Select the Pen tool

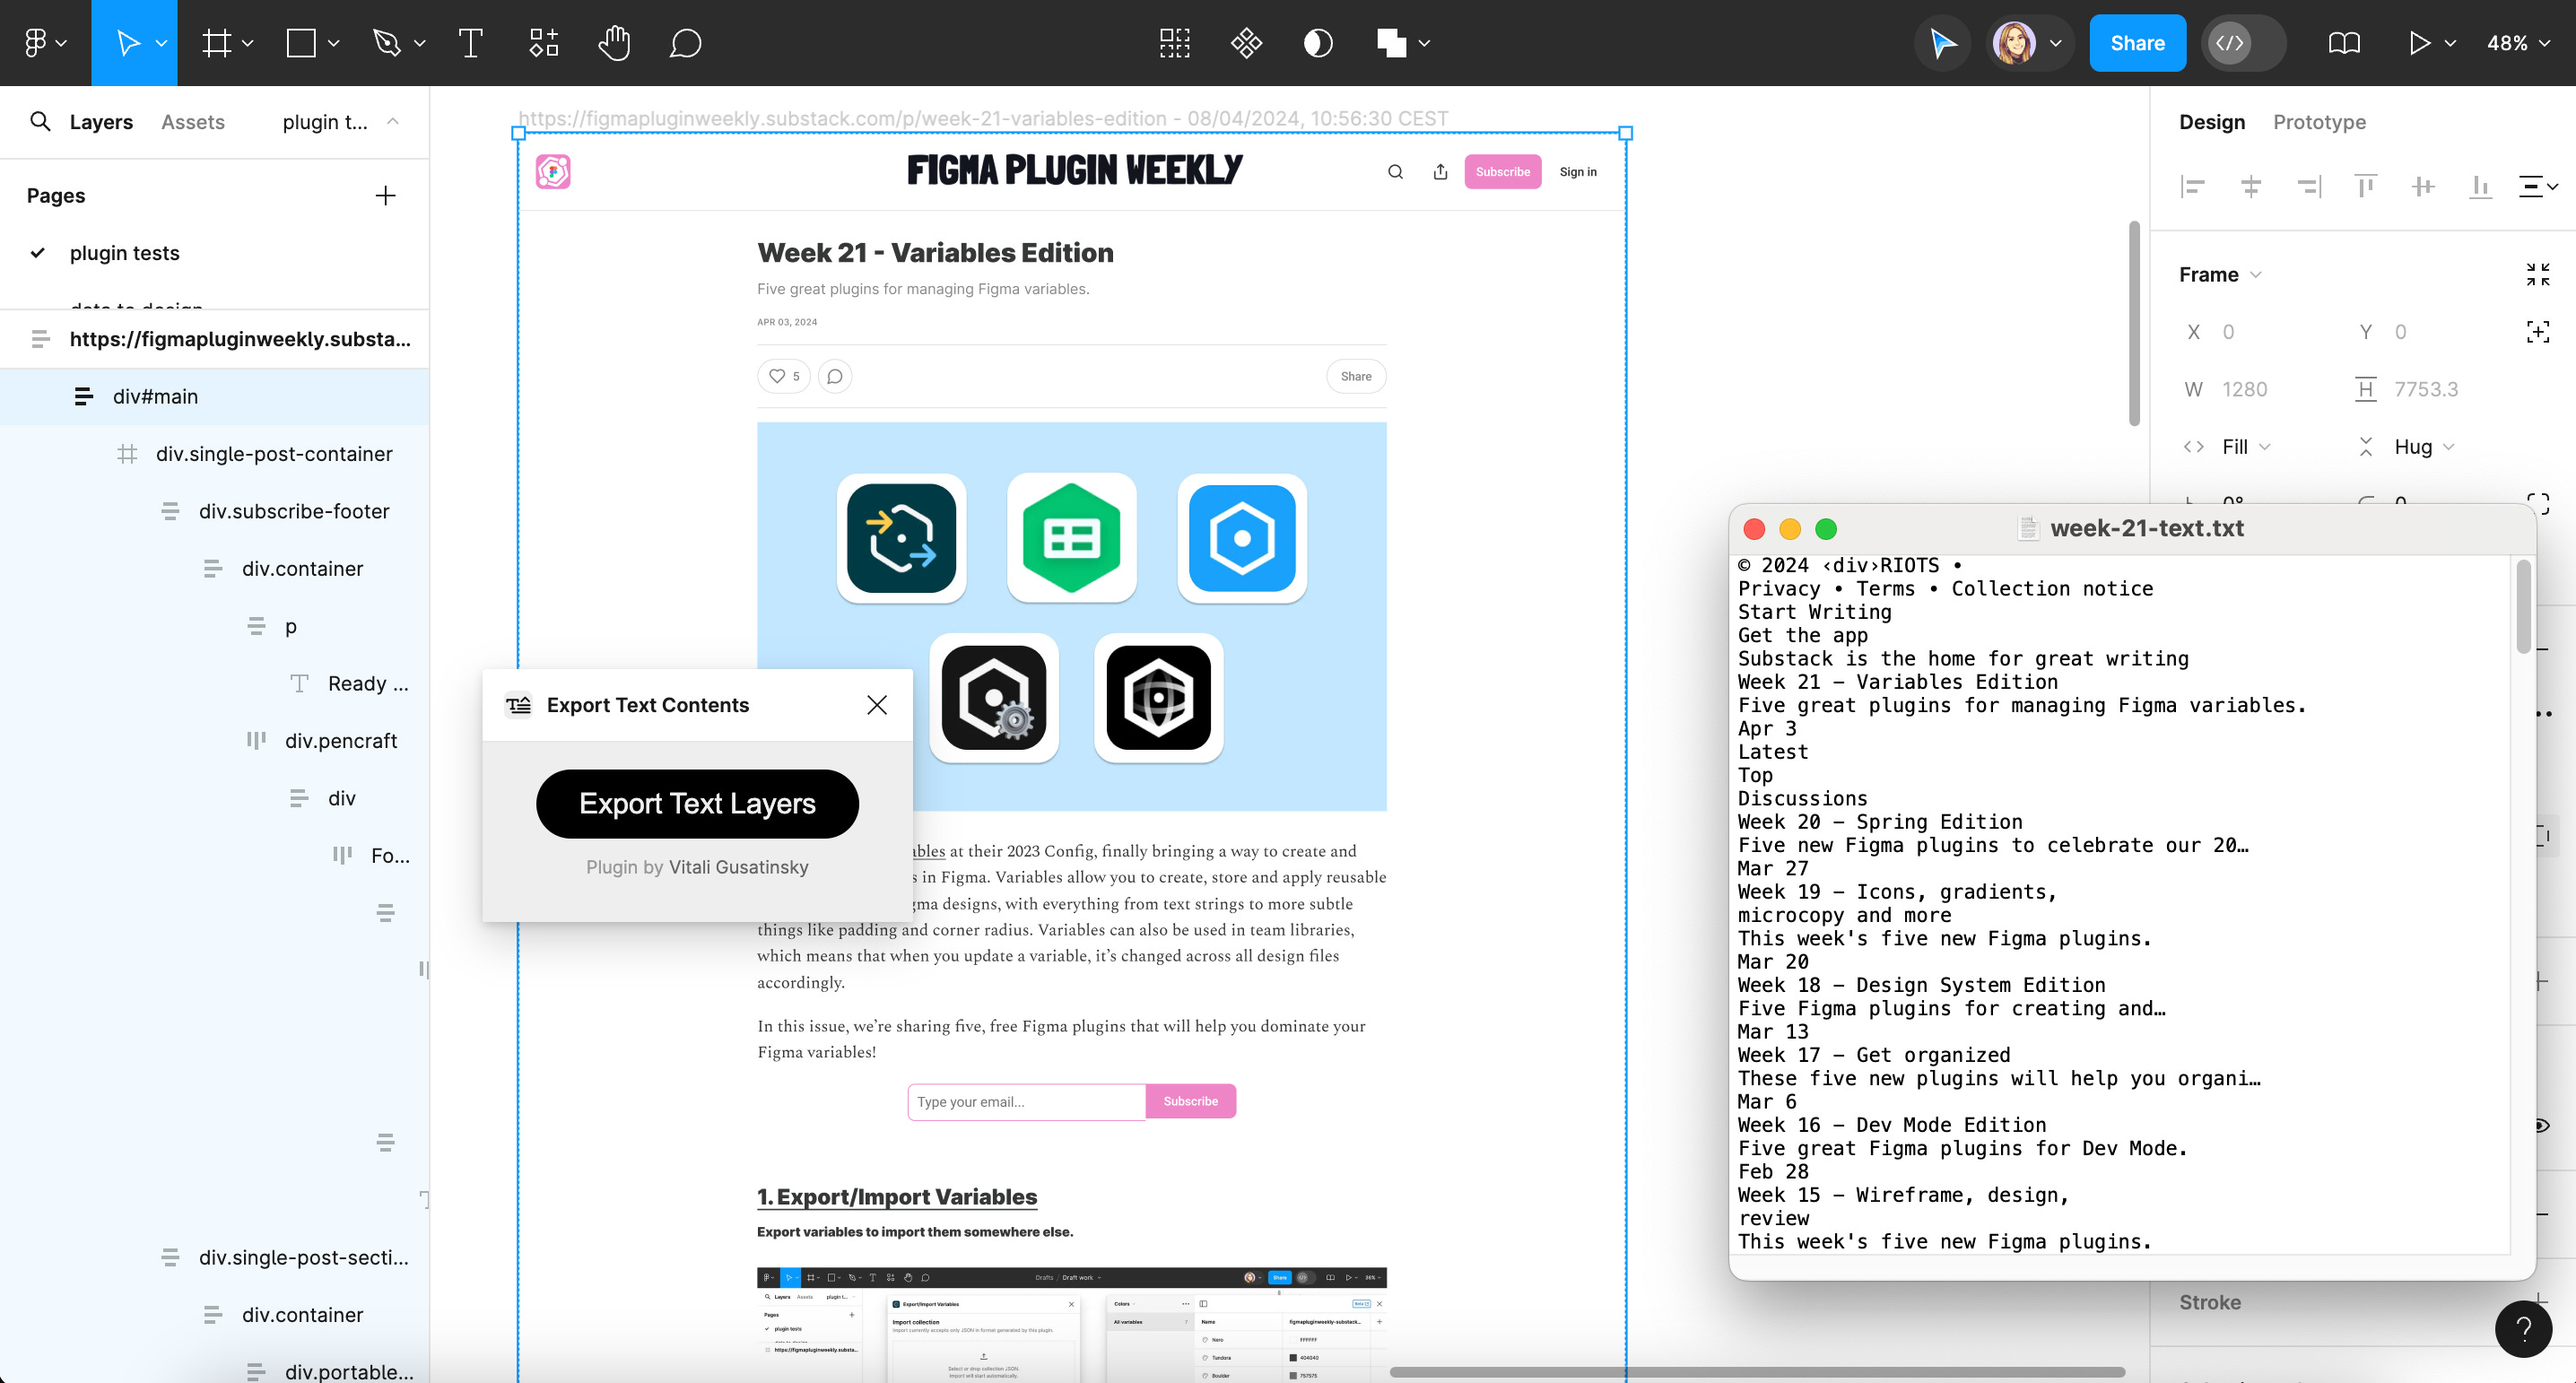(x=386, y=43)
